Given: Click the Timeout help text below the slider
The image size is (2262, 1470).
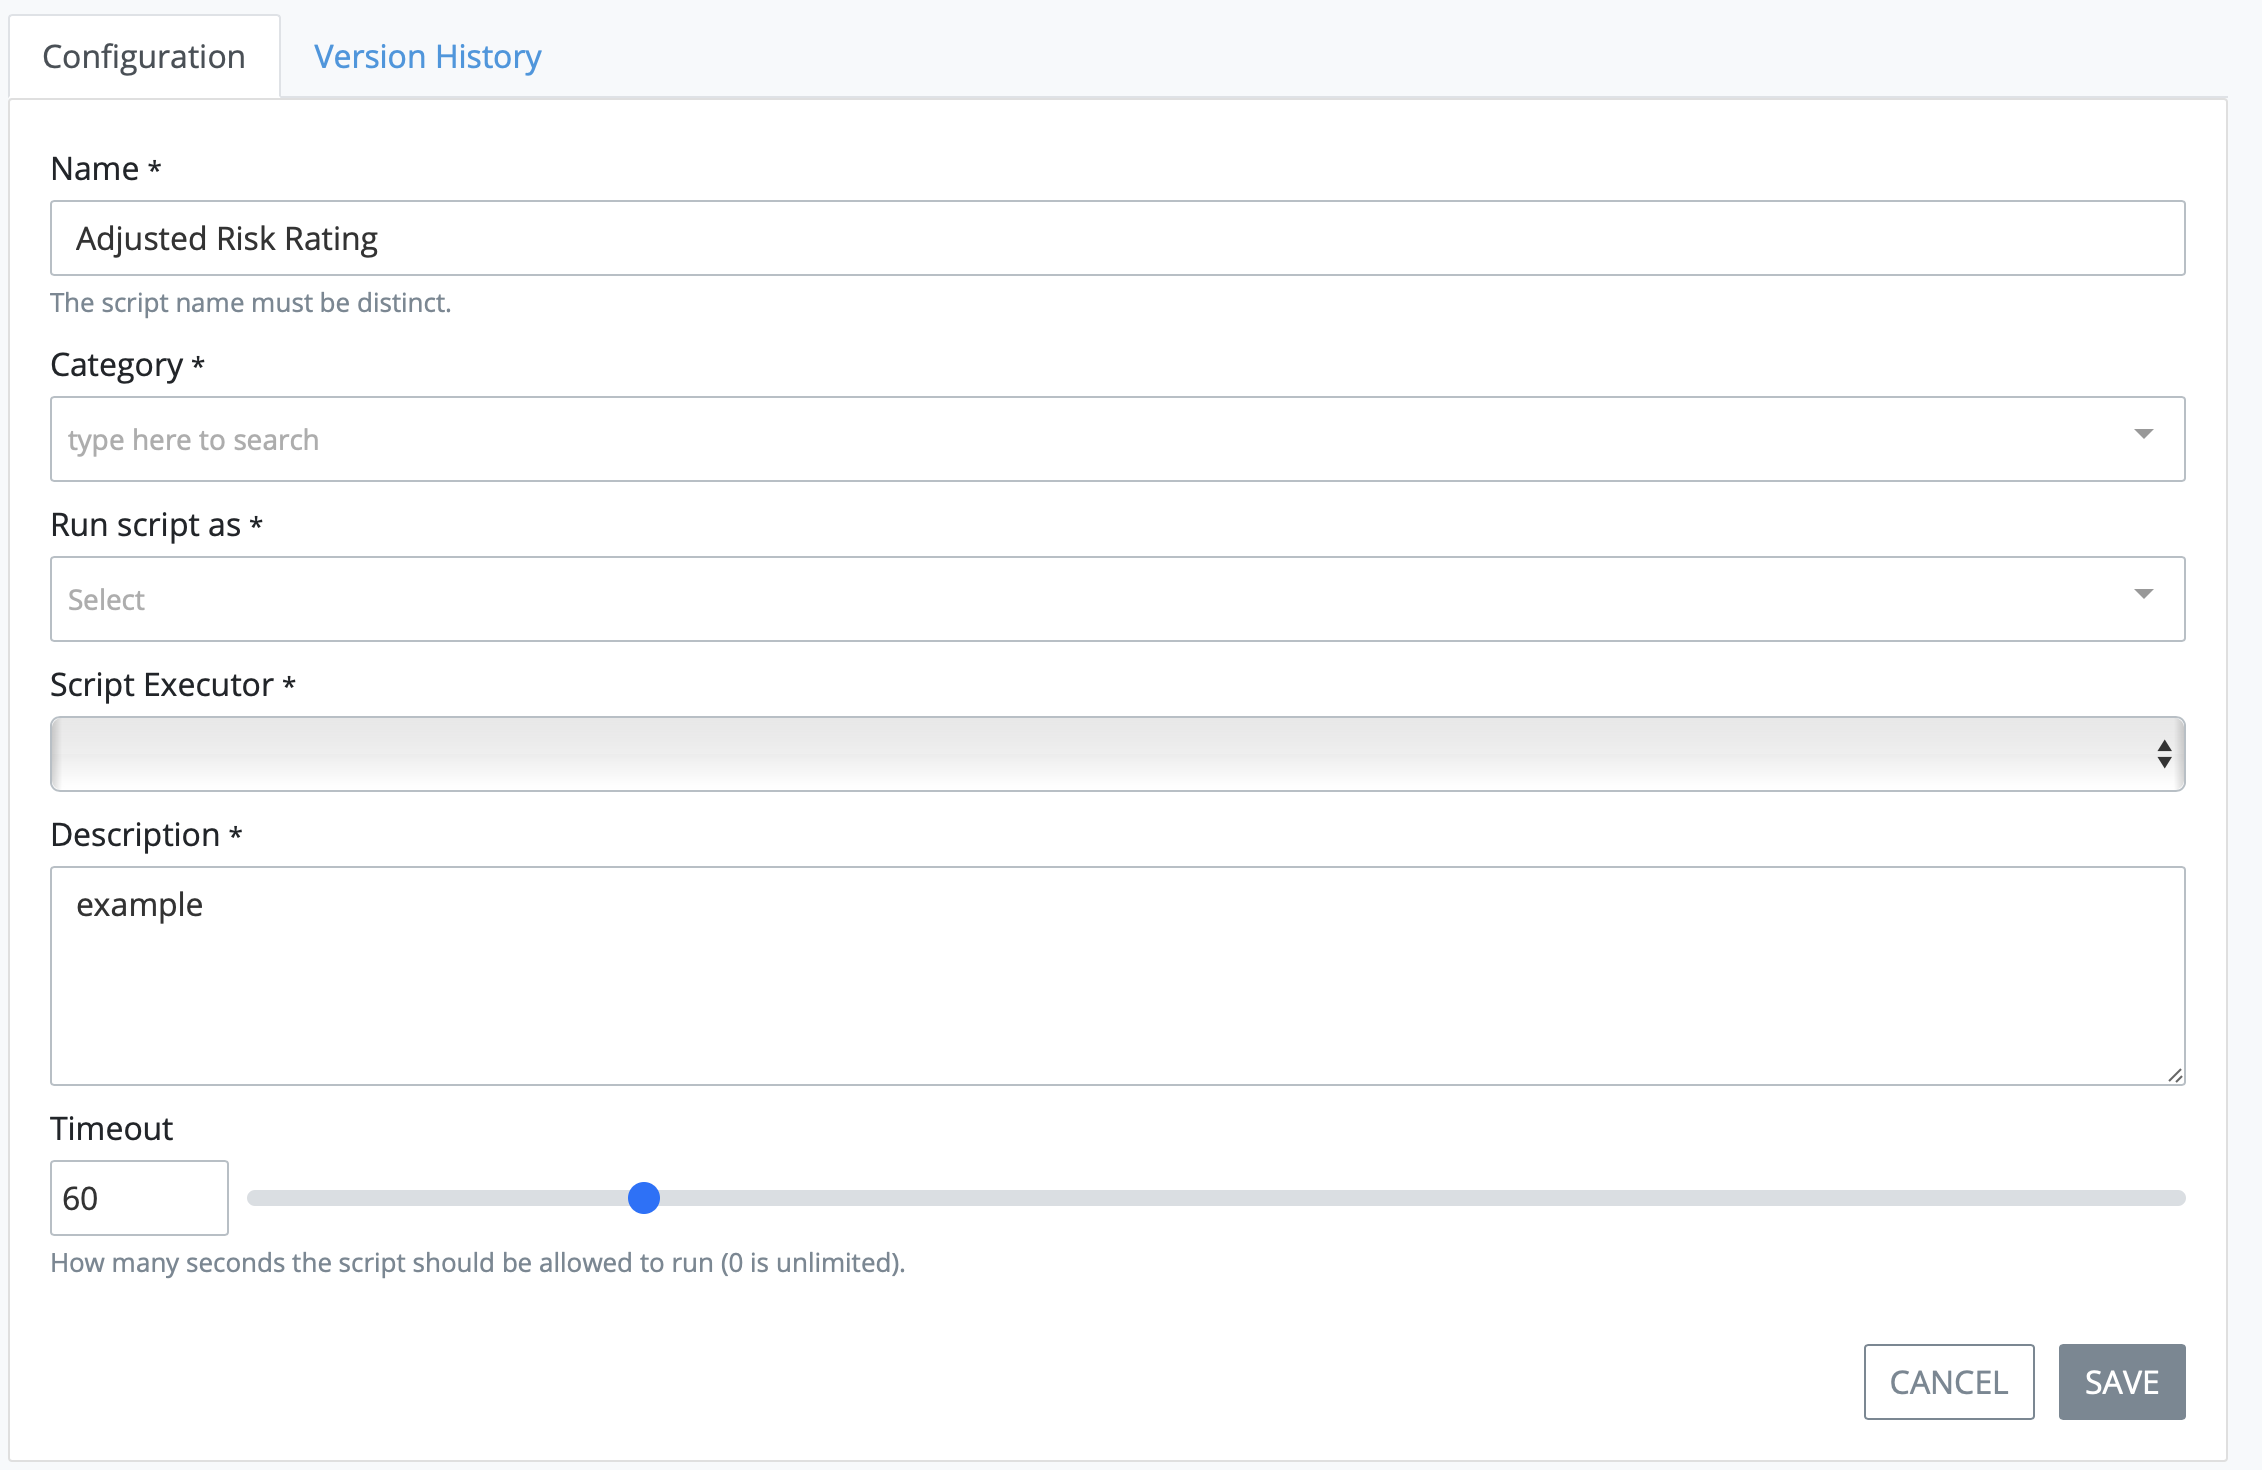Looking at the screenshot, I should (x=477, y=1262).
